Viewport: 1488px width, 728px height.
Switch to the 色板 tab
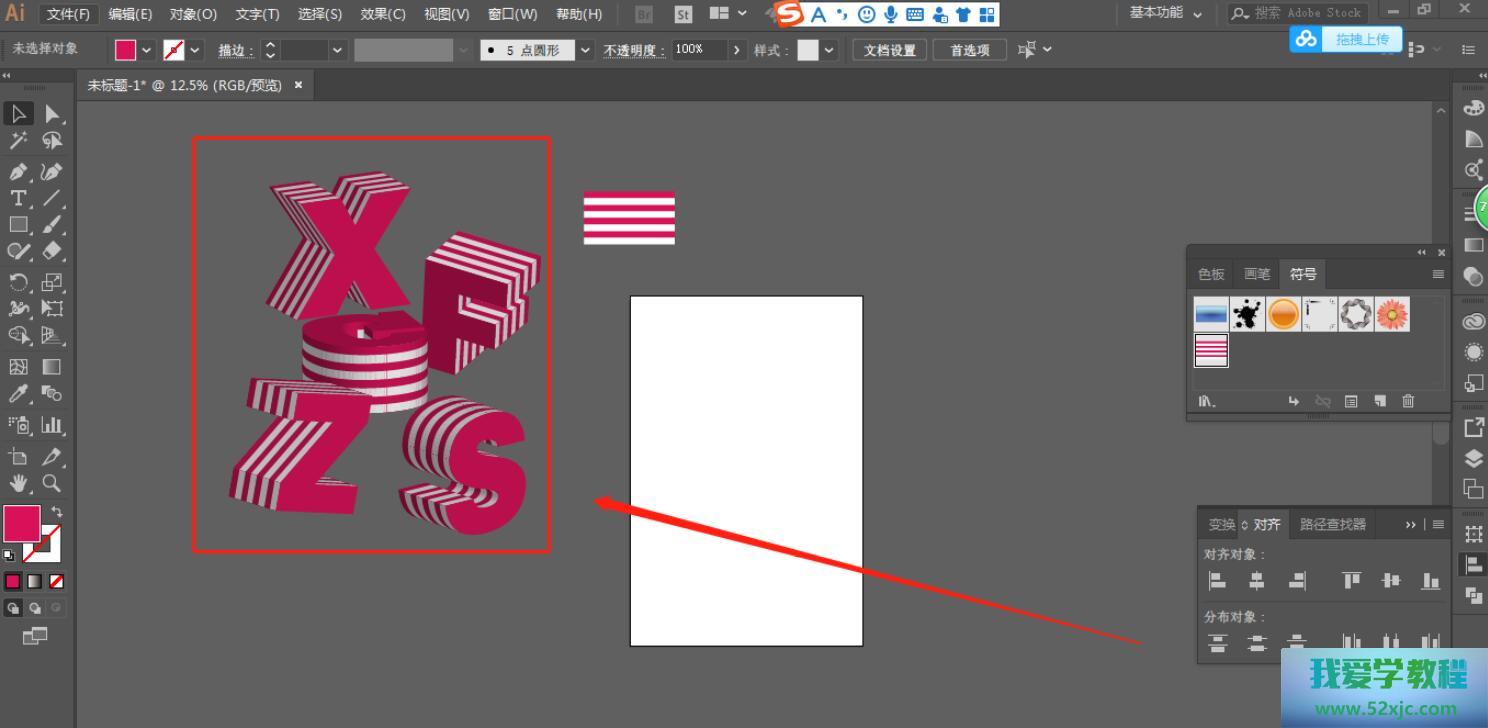click(x=1211, y=274)
